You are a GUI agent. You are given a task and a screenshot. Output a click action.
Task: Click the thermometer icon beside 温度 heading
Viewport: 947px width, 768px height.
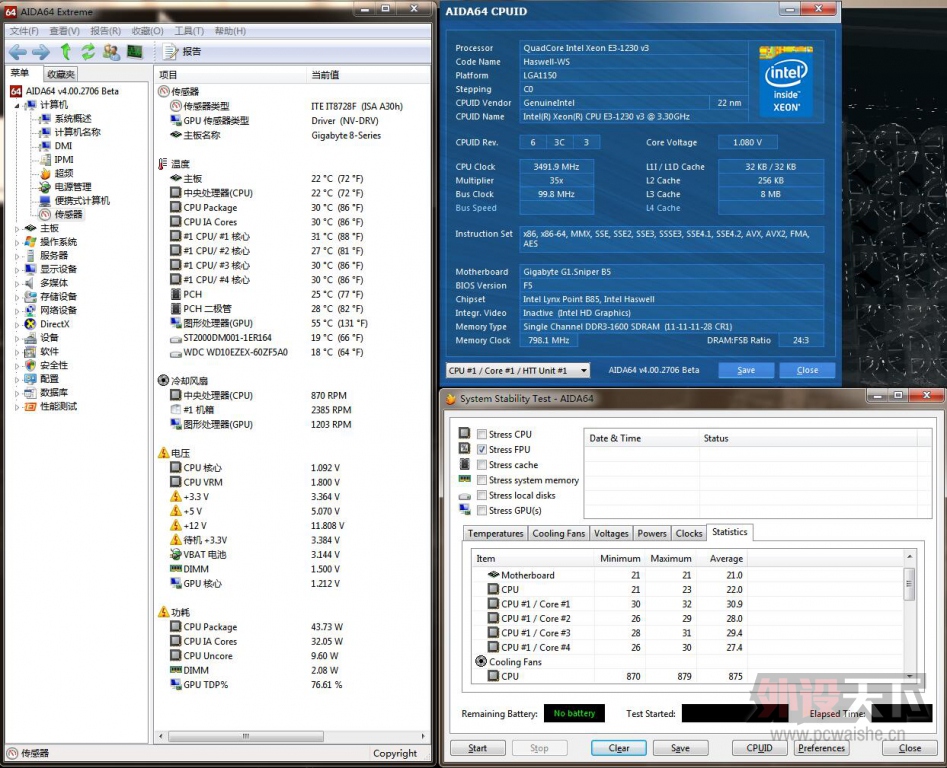tap(162, 164)
